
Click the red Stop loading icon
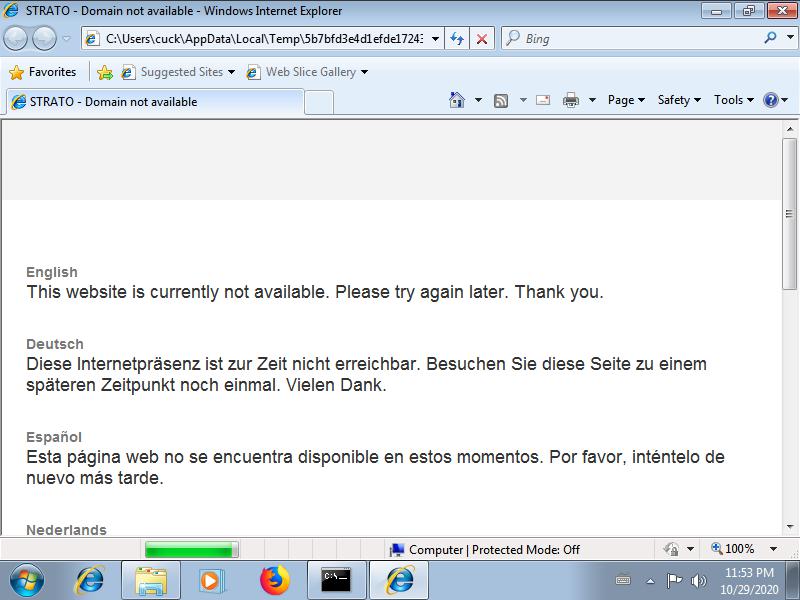click(482, 39)
